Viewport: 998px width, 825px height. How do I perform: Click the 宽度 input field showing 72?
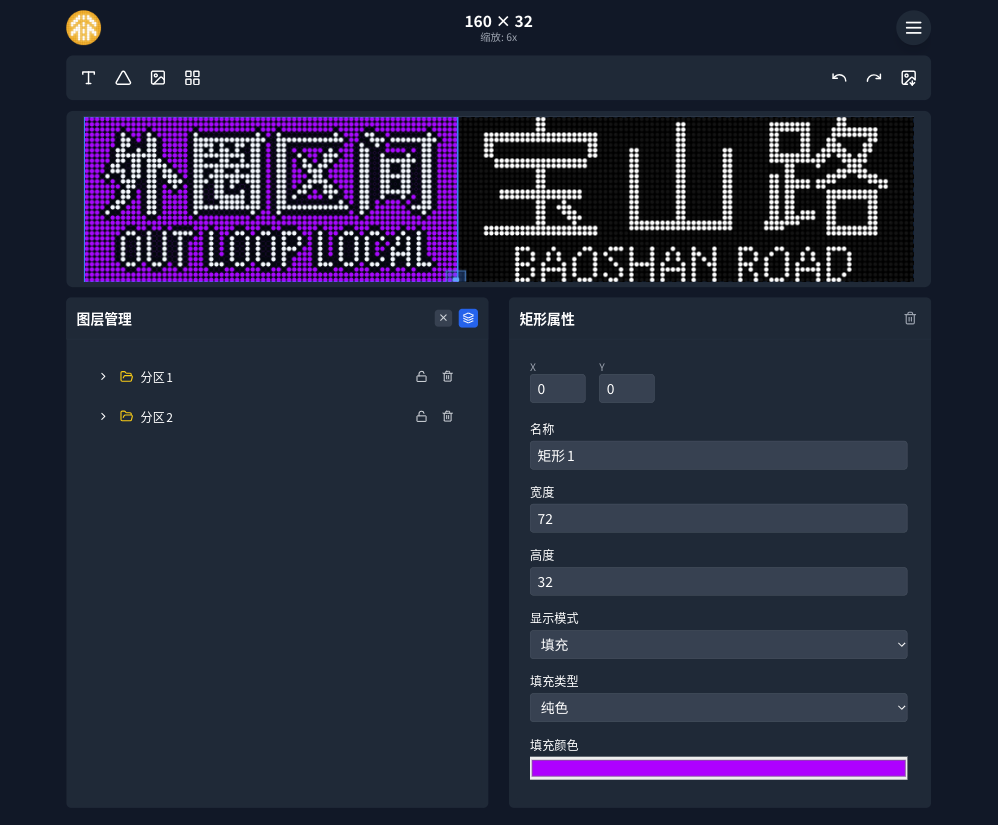pos(718,518)
